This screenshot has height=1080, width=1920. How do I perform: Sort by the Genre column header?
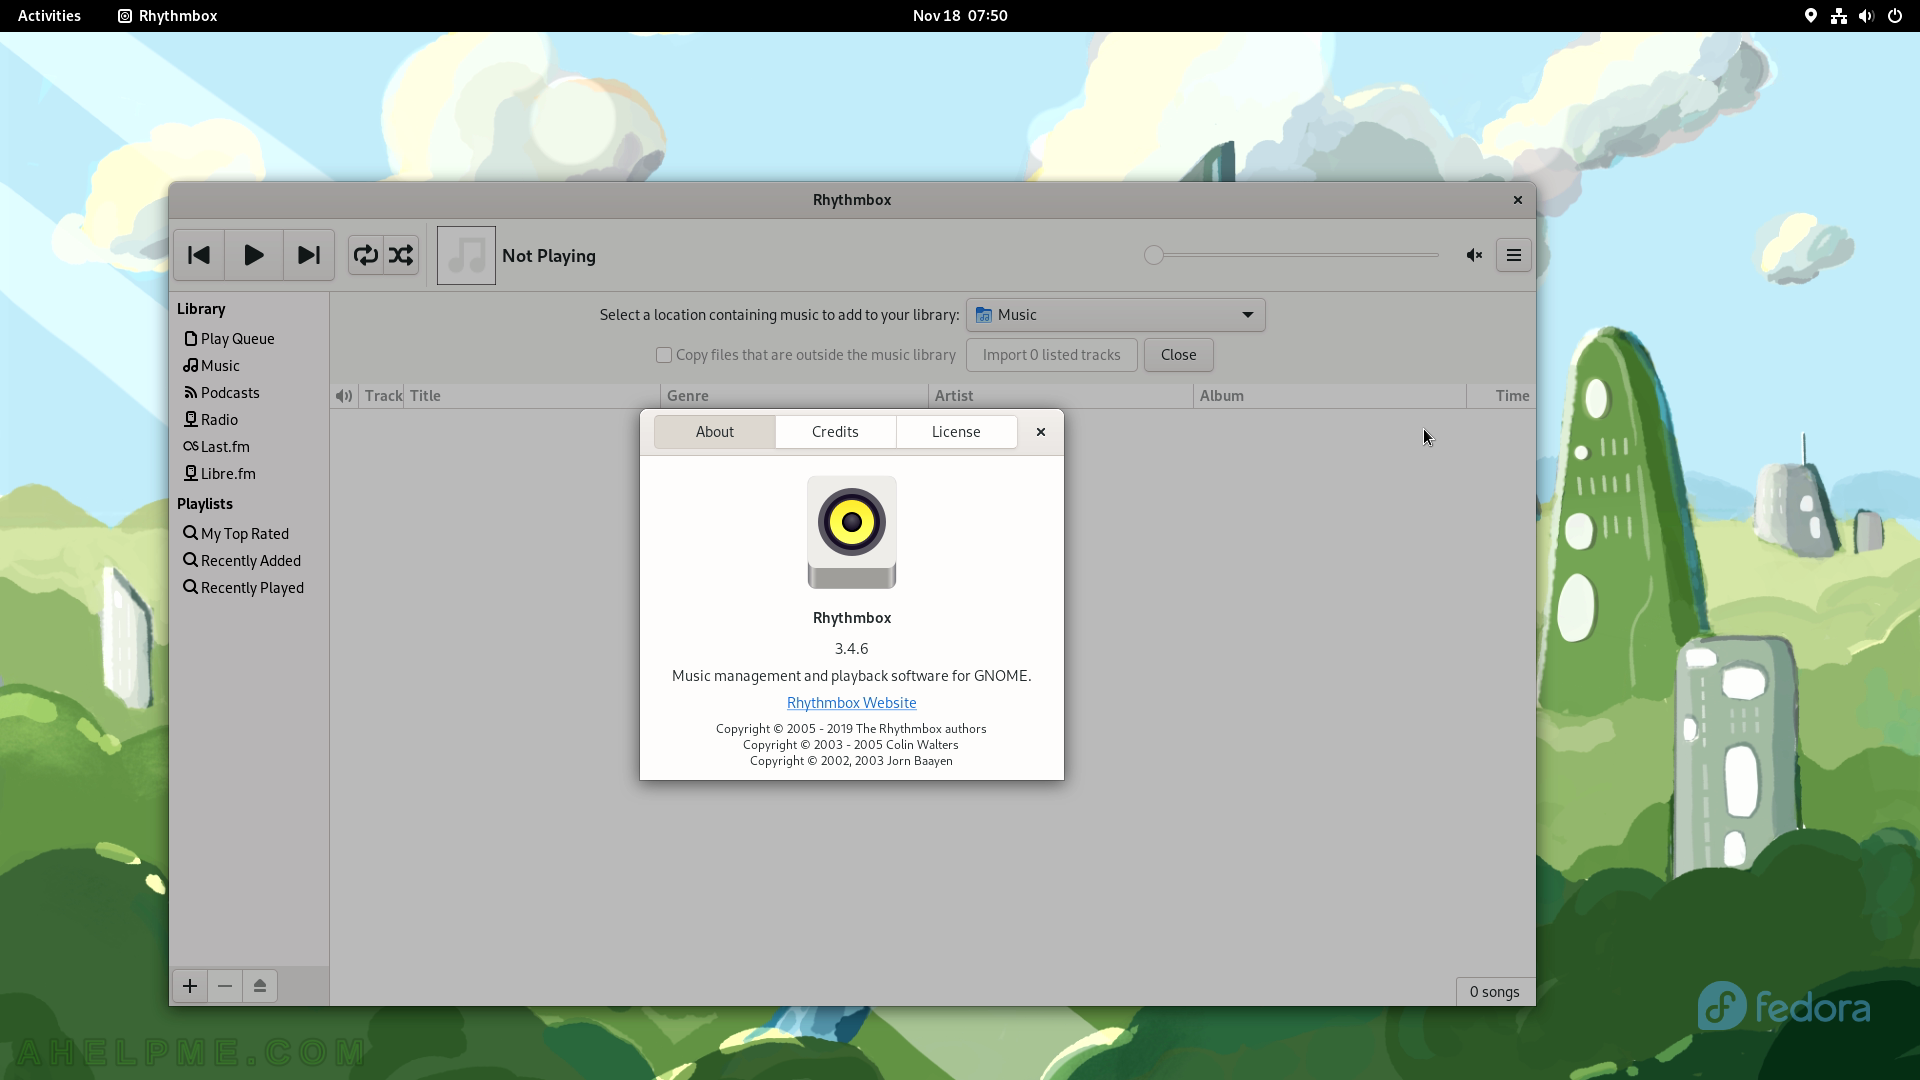click(x=794, y=396)
